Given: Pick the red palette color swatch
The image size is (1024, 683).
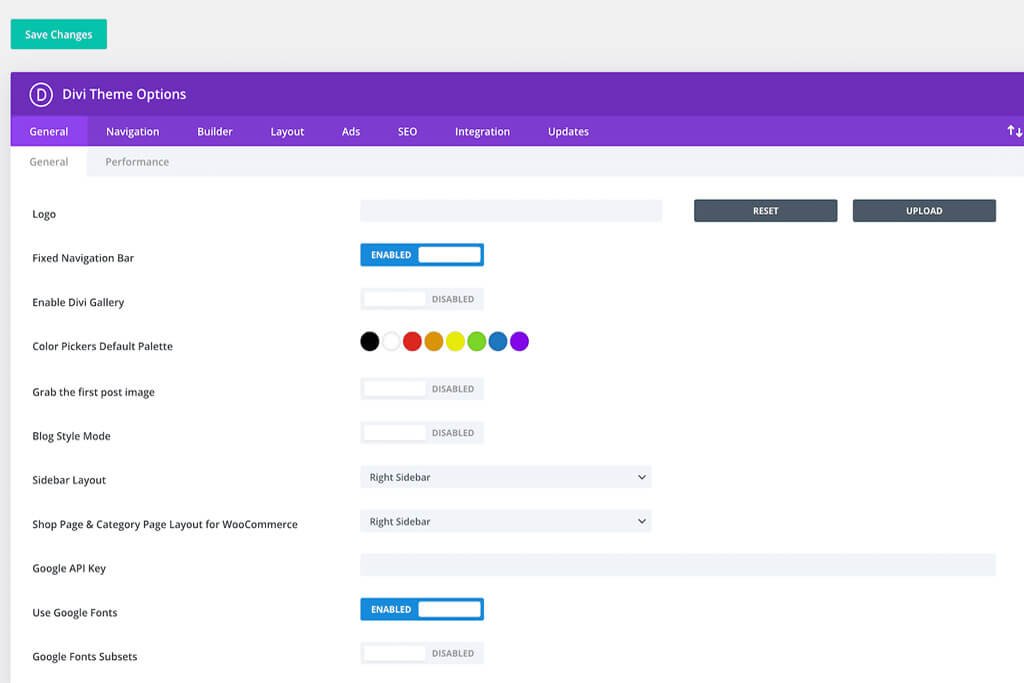Looking at the screenshot, I should pos(412,342).
